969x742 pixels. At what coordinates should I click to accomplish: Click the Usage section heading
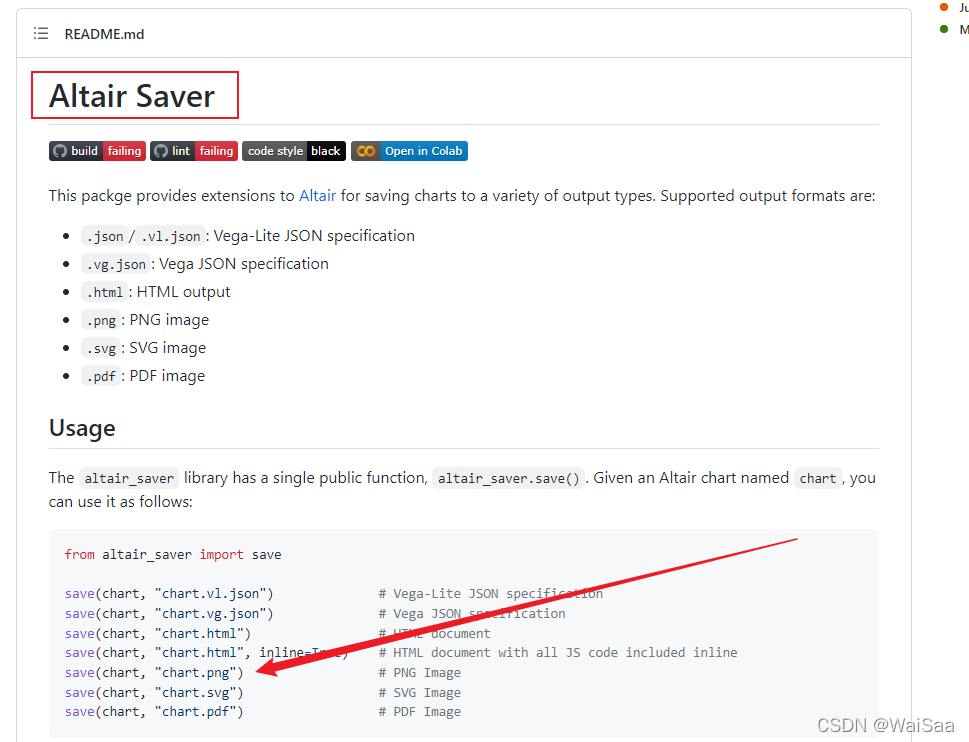[82, 428]
